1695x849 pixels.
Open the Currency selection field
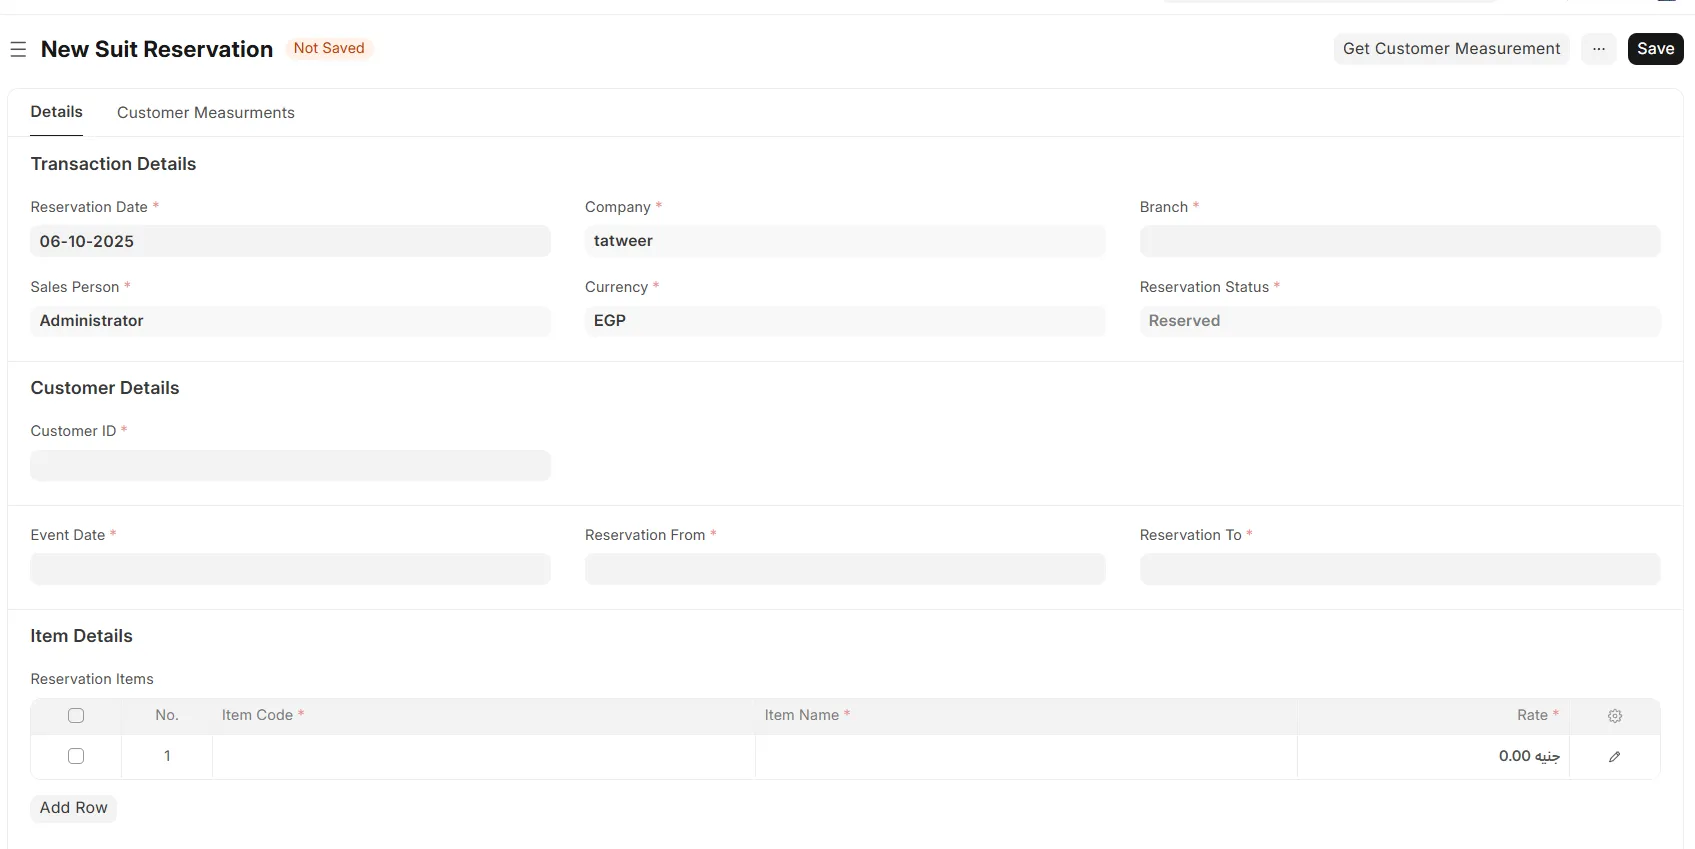coord(844,321)
